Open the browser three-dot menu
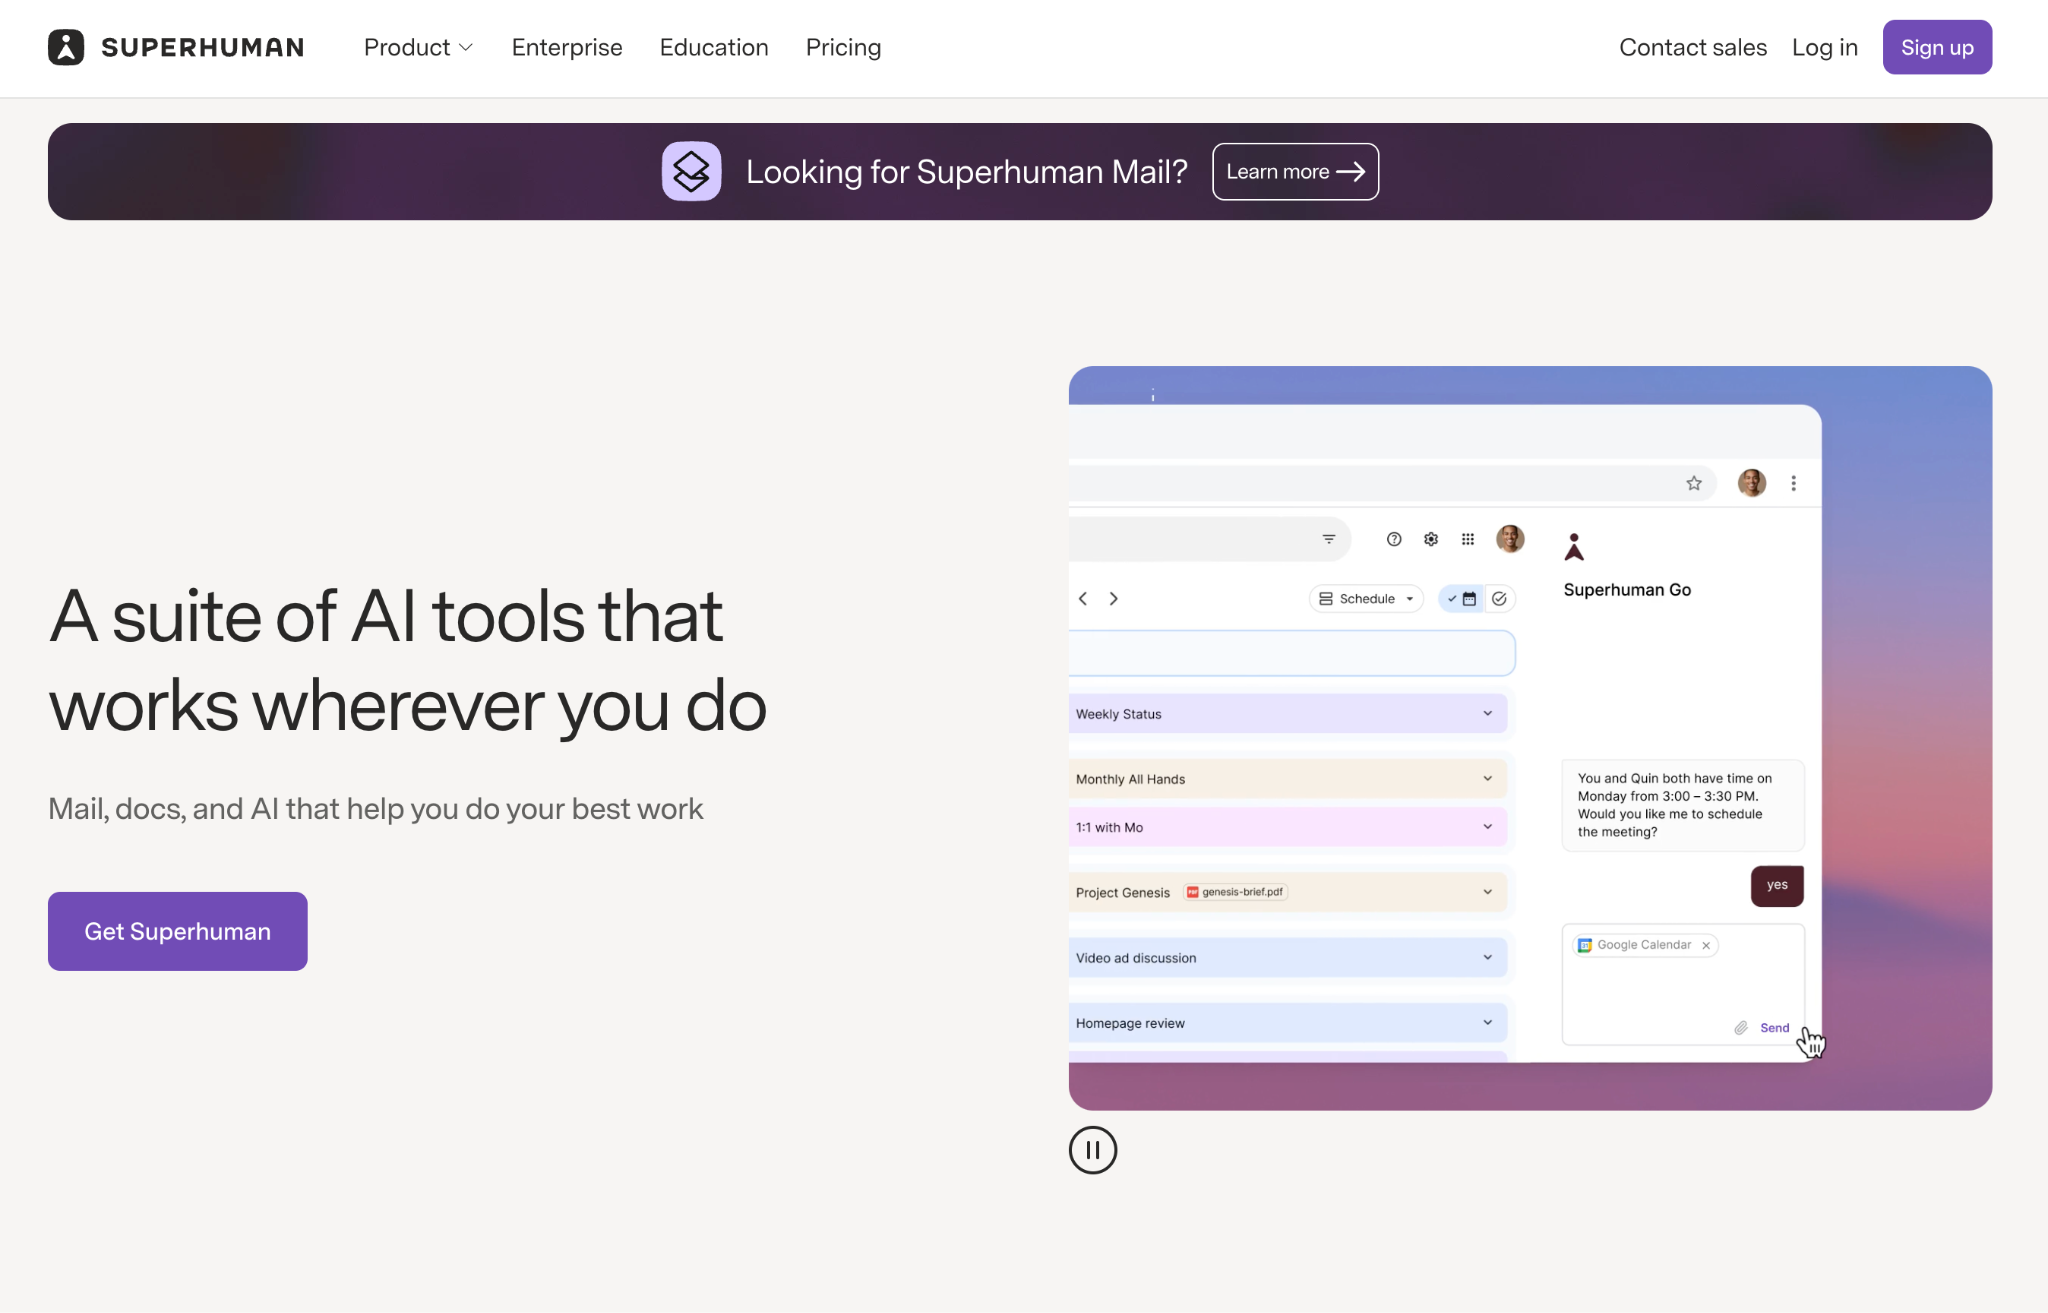The image size is (2048, 1313). pyautogui.click(x=1794, y=483)
